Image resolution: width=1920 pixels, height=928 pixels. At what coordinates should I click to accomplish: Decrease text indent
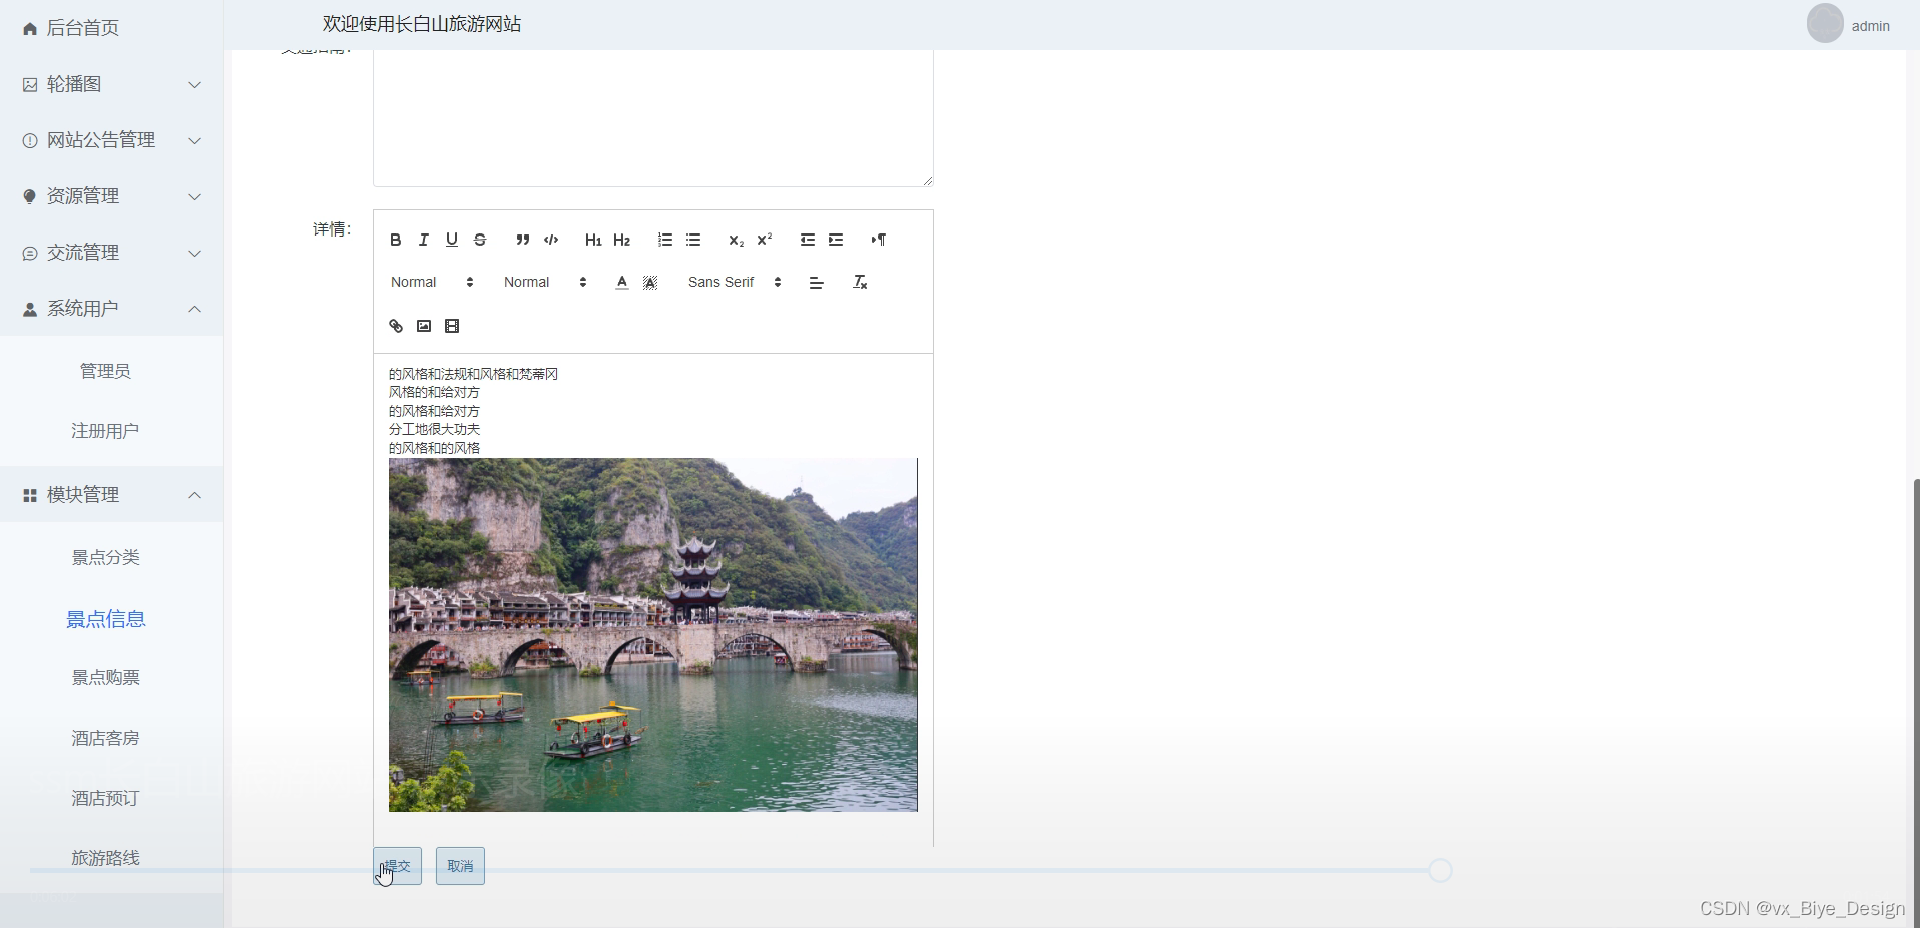tap(808, 240)
